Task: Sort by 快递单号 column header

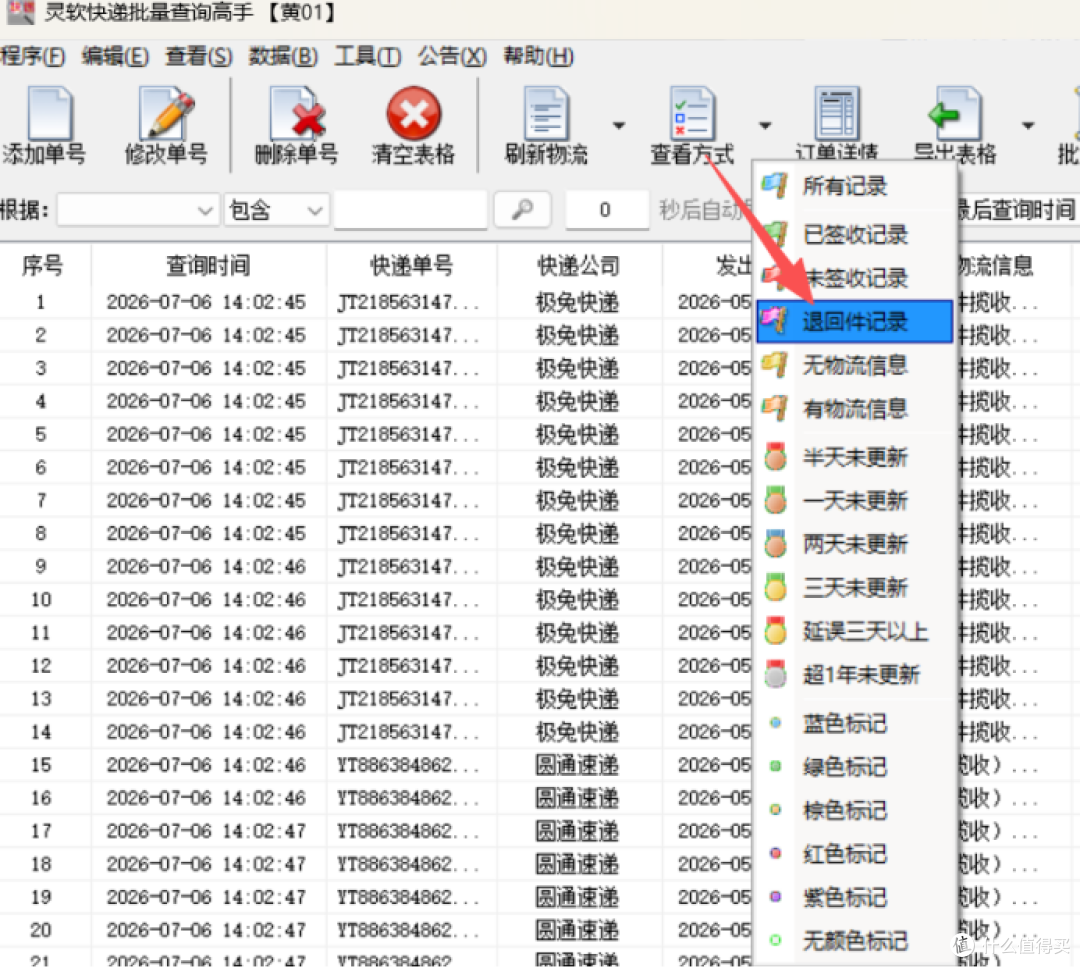Action: click(411, 265)
